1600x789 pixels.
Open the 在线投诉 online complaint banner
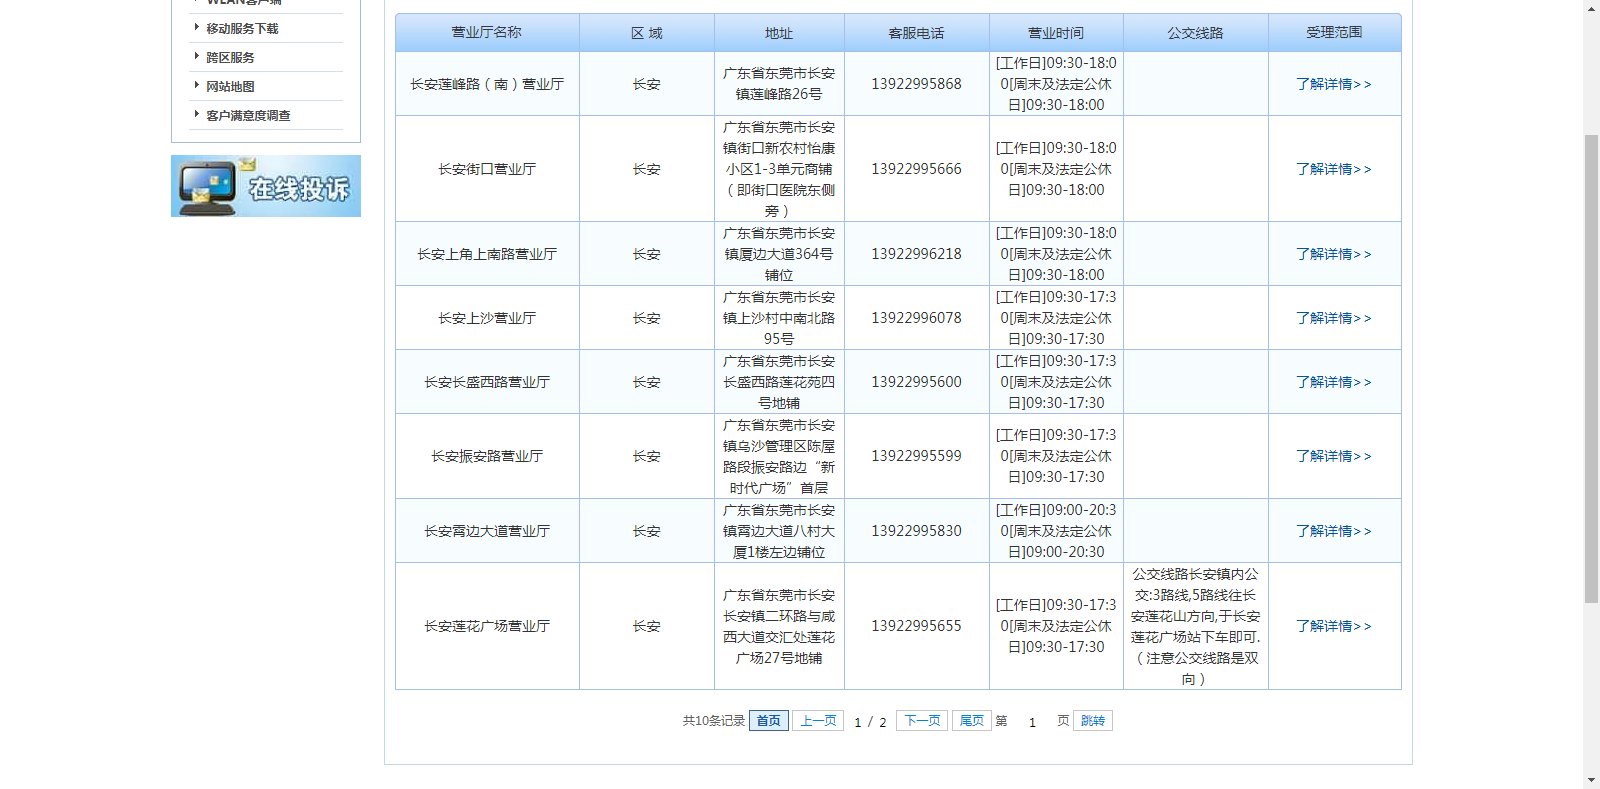[x=266, y=186]
